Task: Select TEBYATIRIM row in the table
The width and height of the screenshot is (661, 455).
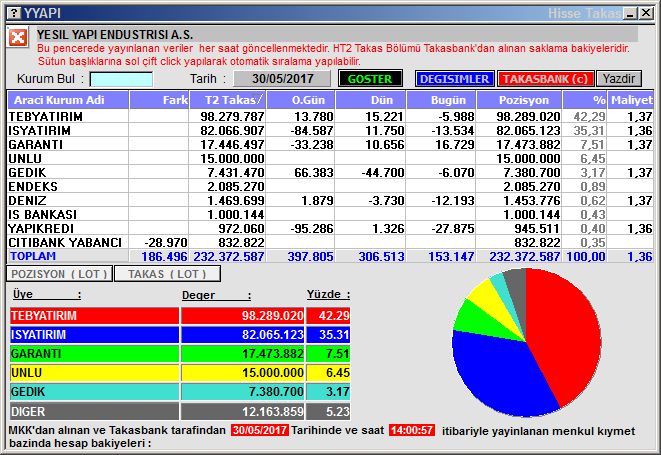Action: pyautogui.click(x=330, y=116)
